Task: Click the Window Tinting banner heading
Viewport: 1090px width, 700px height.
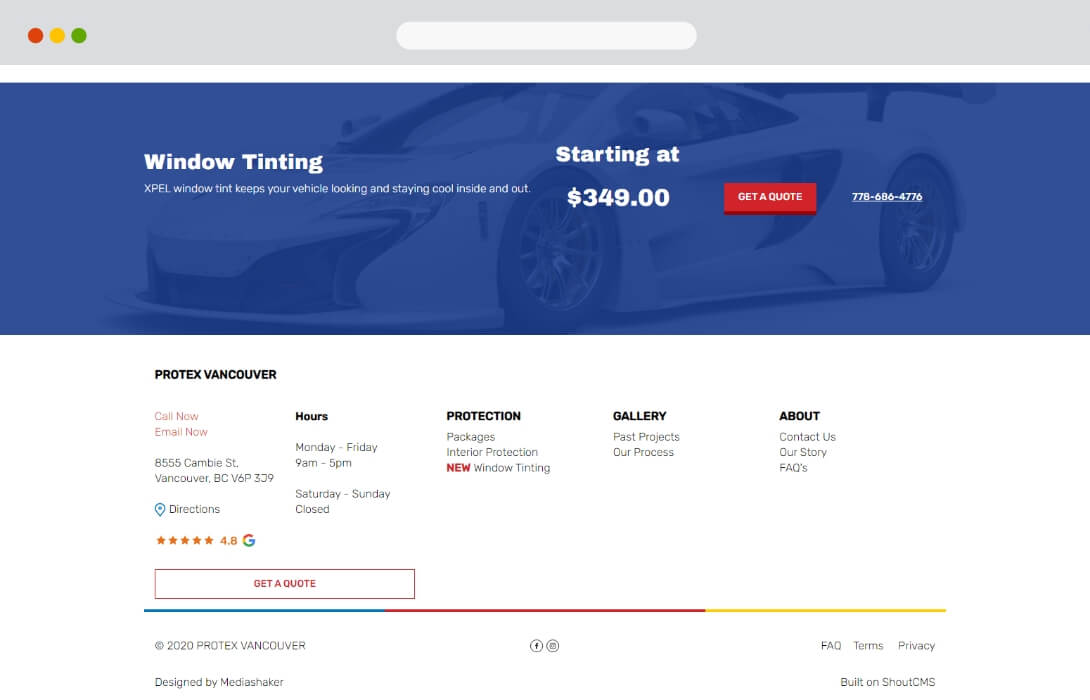Action: 234,162
